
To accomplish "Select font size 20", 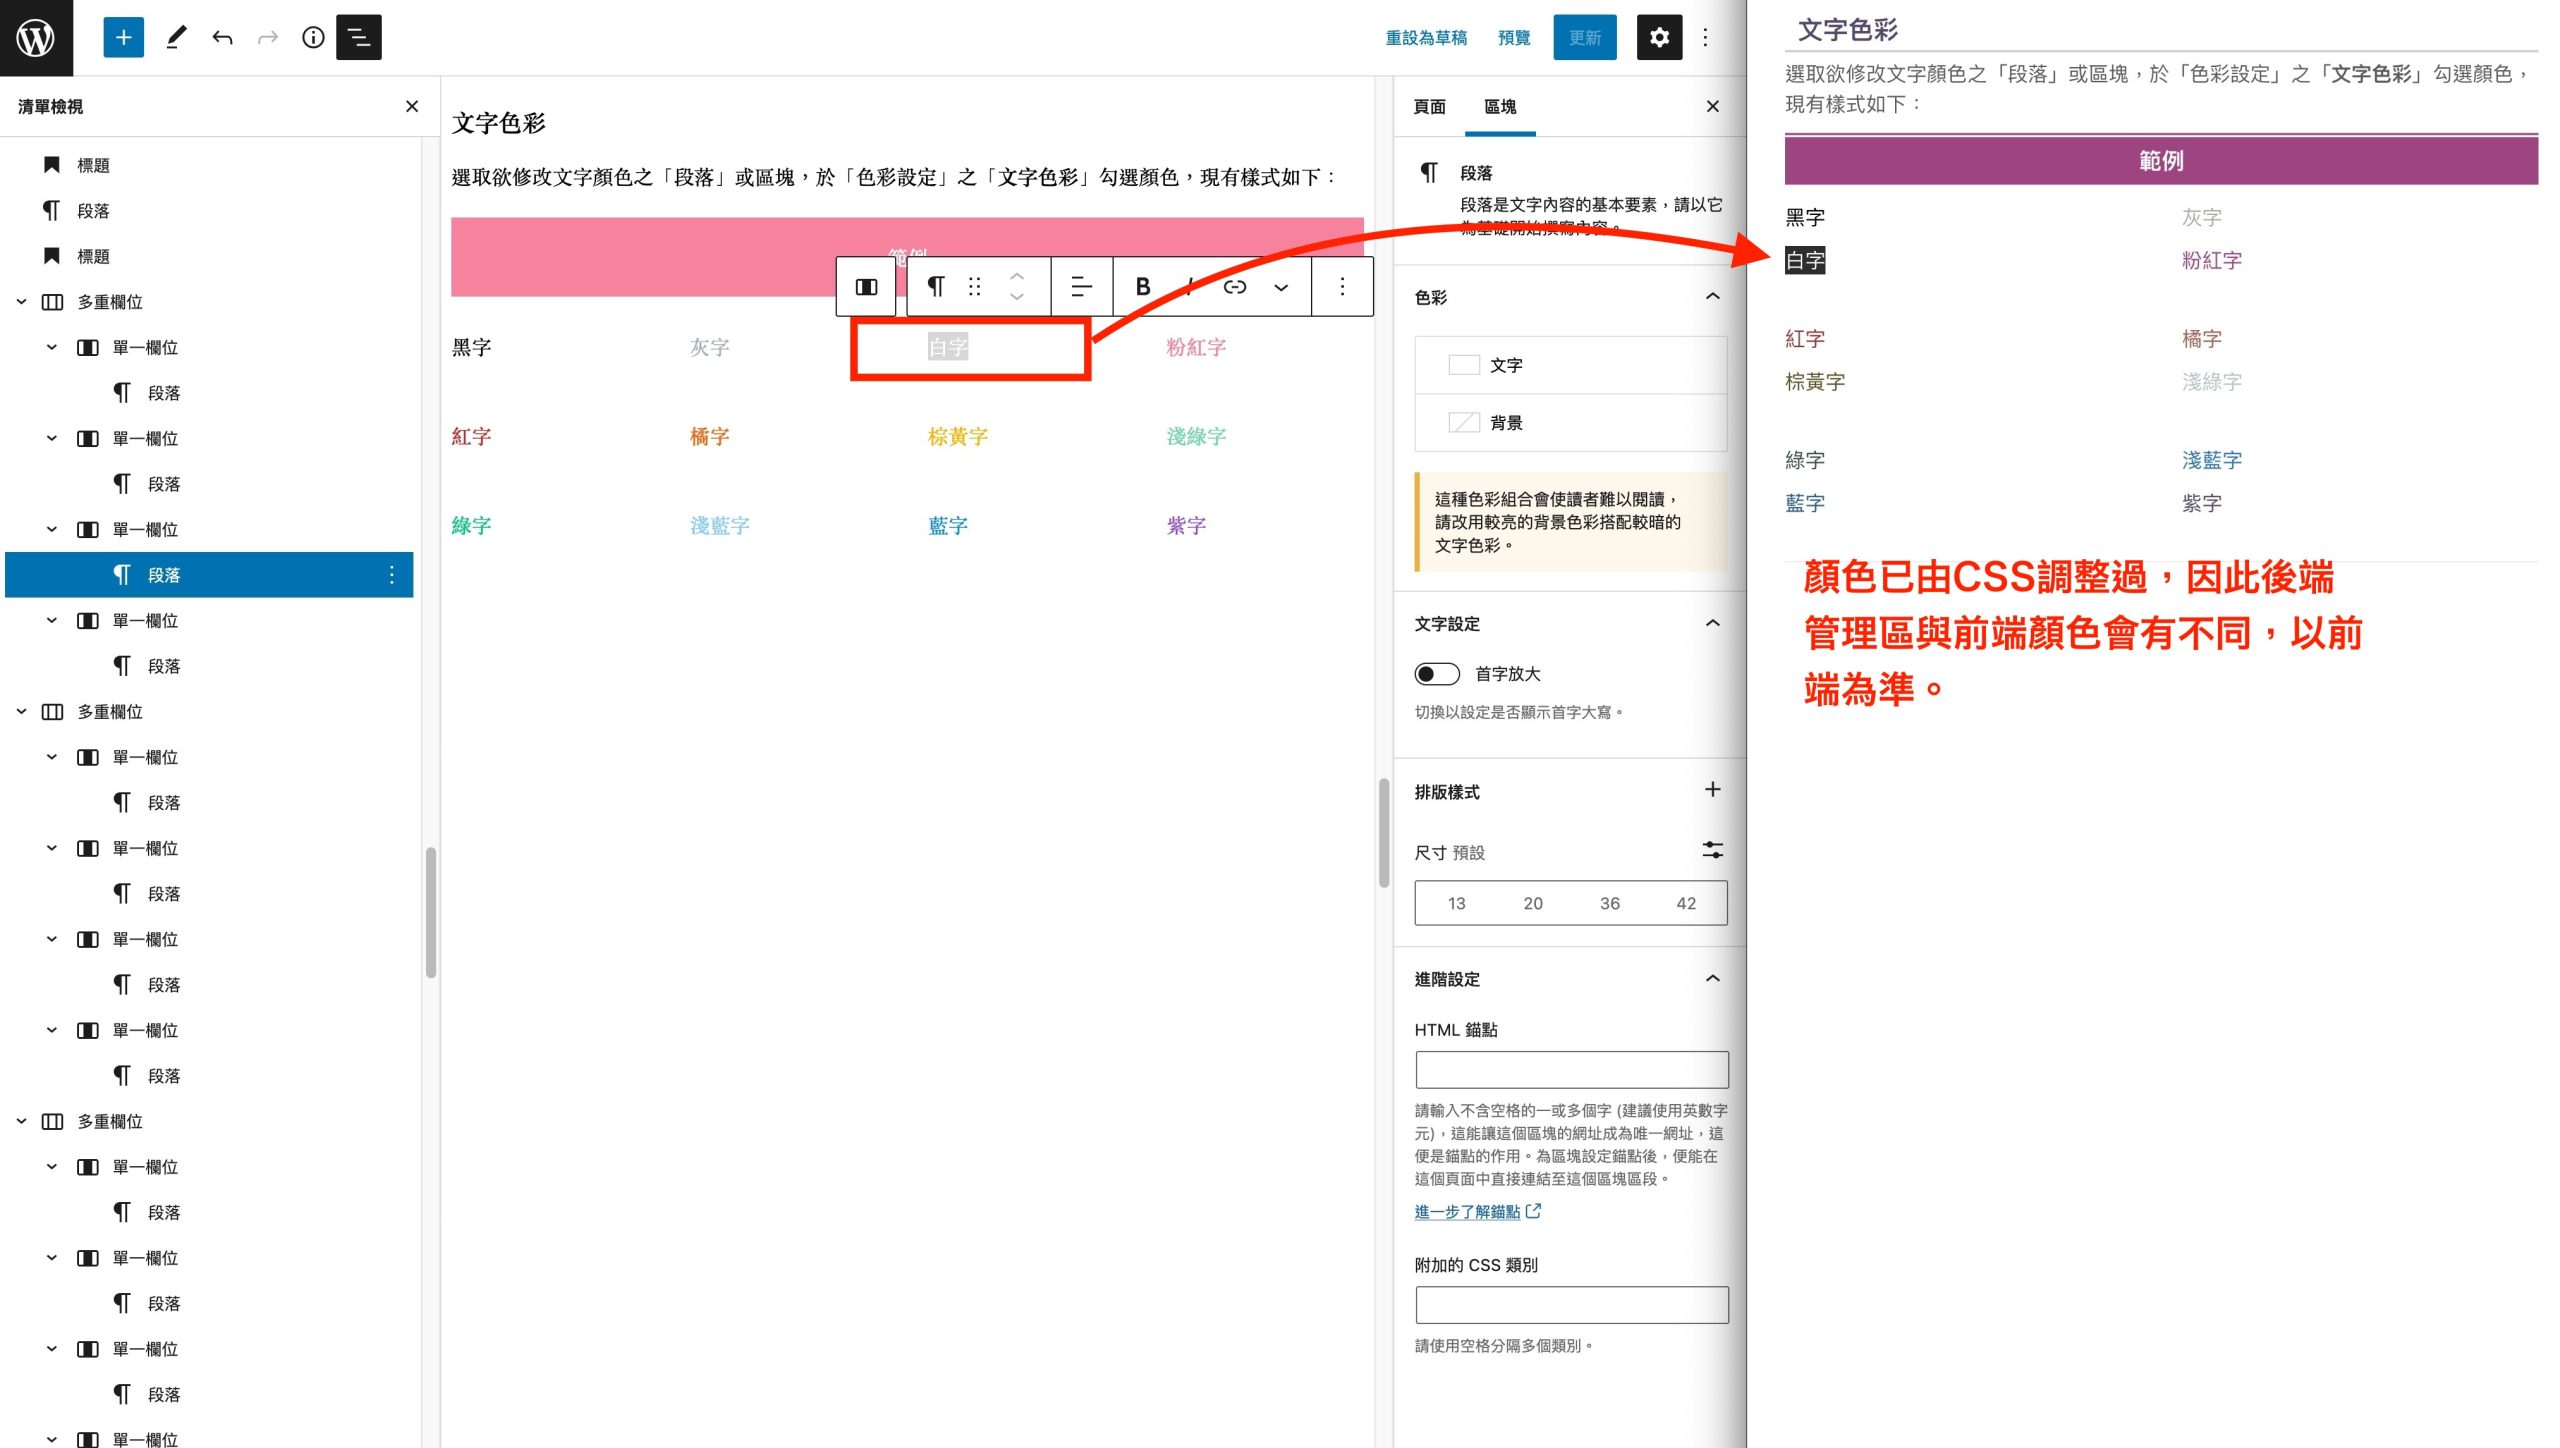I will (x=1533, y=904).
